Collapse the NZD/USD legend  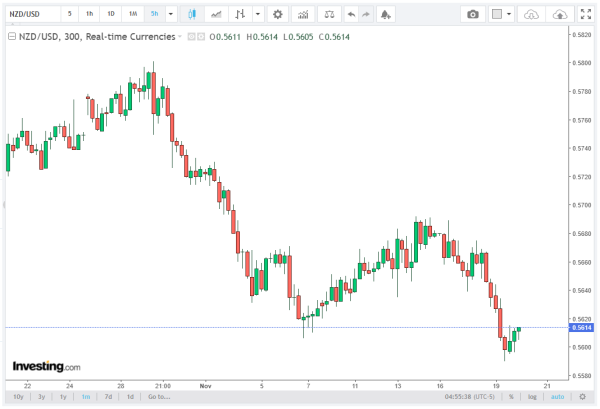pyautogui.click(x=11, y=35)
